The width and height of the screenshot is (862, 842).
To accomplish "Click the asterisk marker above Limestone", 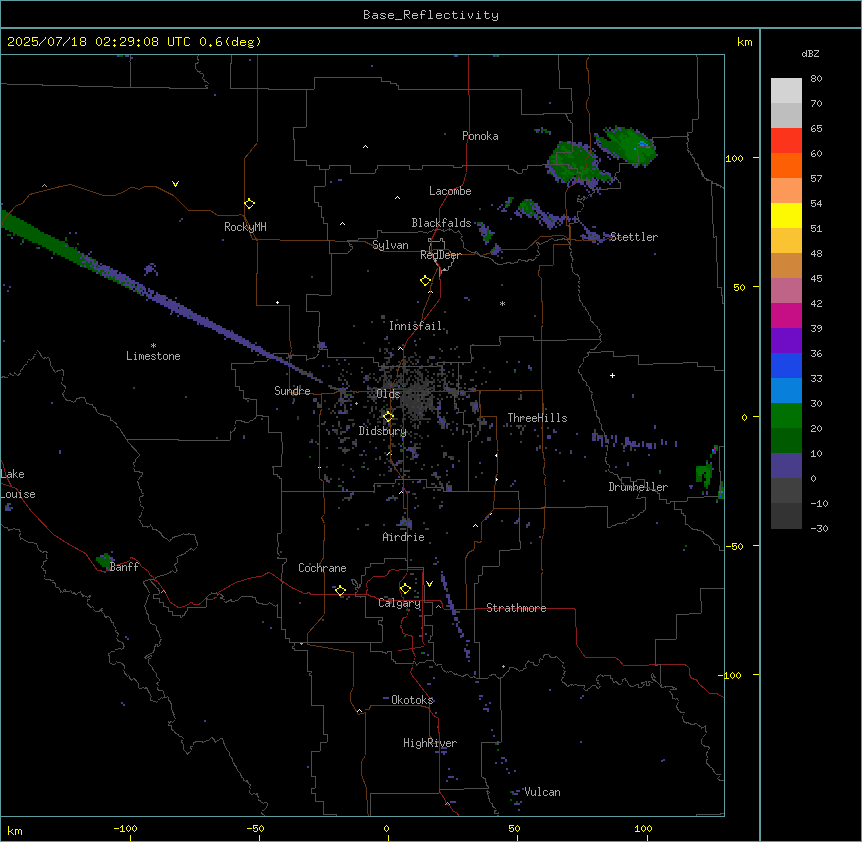I will coord(153,346).
